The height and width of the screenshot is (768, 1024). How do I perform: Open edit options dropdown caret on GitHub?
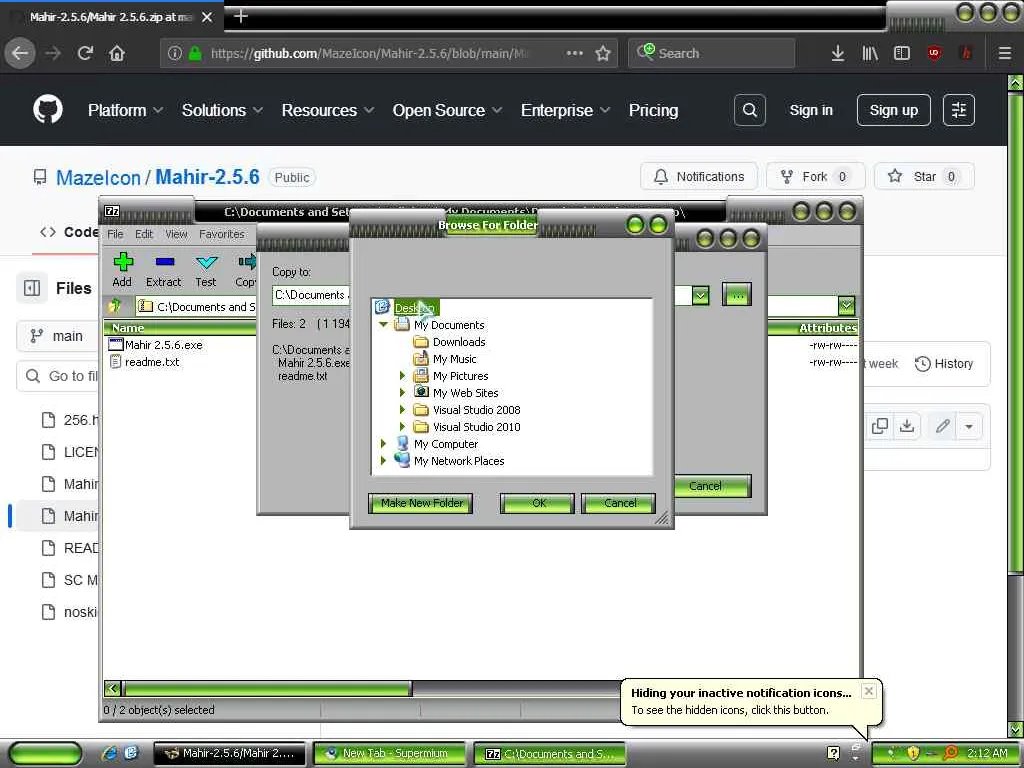pyautogui.click(x=969, y=426)
